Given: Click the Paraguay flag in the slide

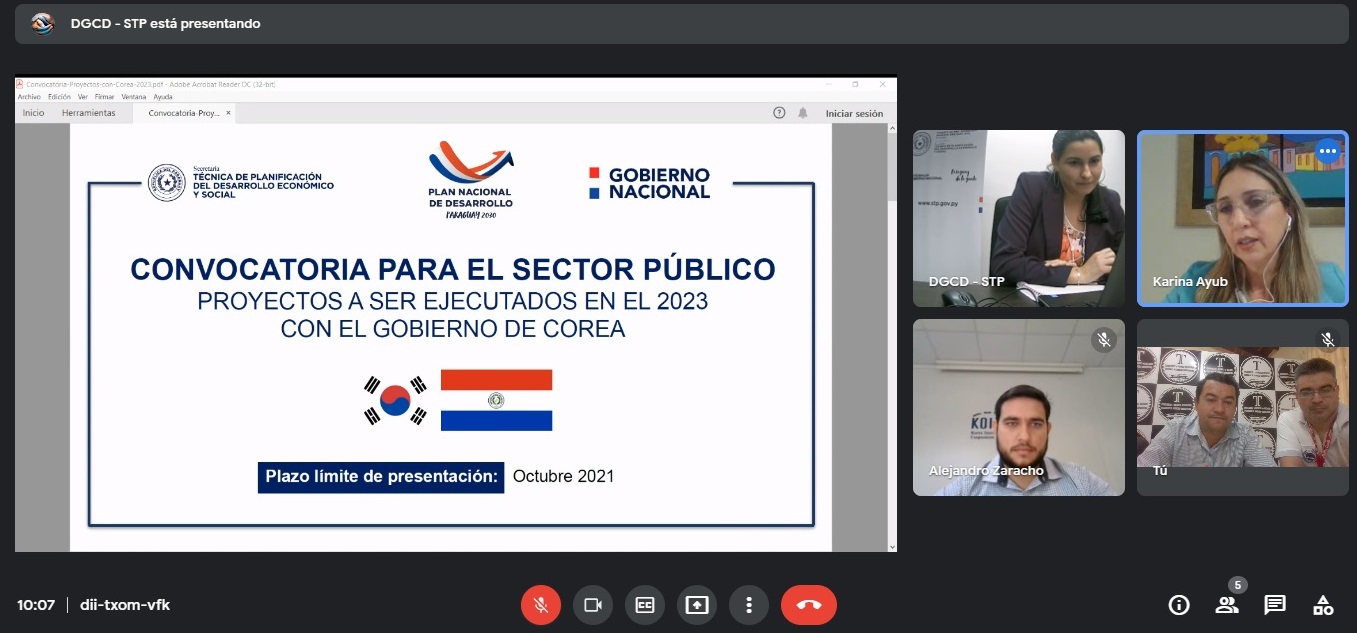Looking at the screenshot, I should pyautogui.click(x=497, y=400).
